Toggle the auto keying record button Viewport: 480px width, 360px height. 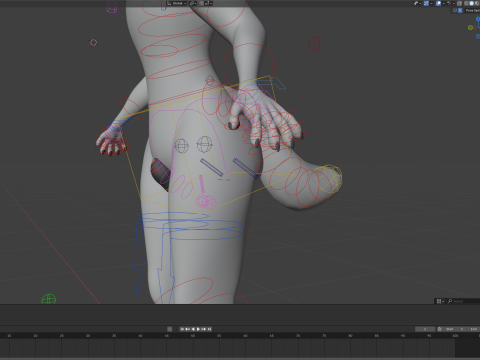(x=169, y=329)
